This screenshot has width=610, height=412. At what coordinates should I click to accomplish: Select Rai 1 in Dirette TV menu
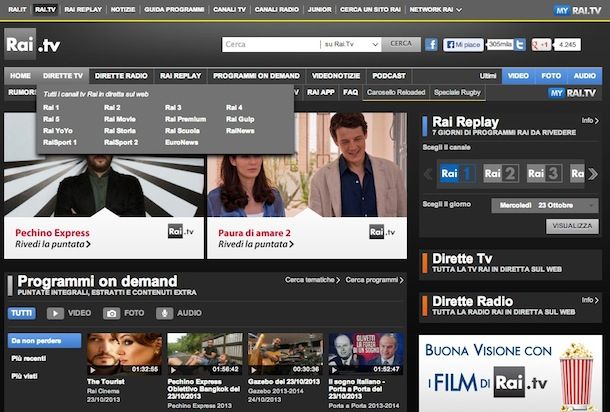(51, 108)
